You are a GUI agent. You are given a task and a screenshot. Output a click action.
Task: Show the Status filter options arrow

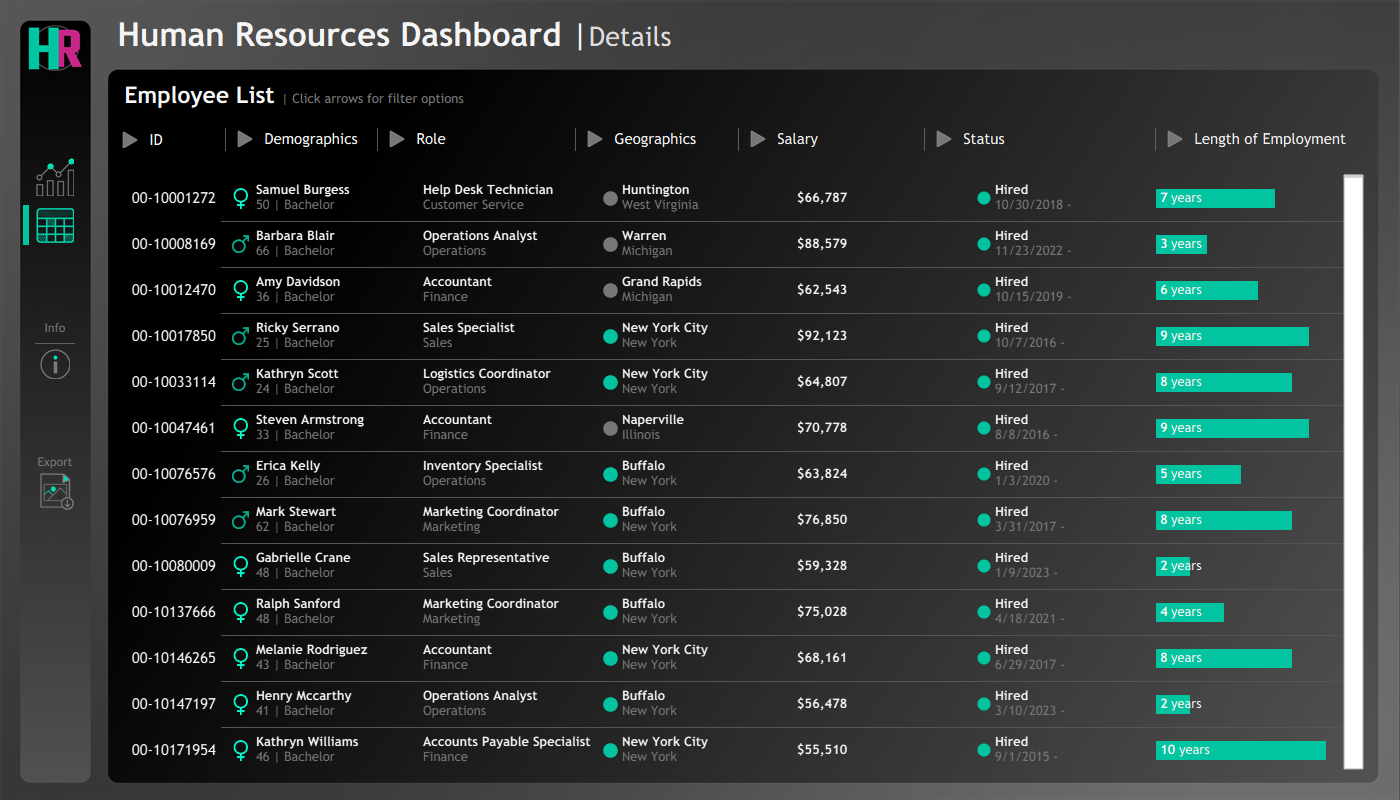[944, 139]
